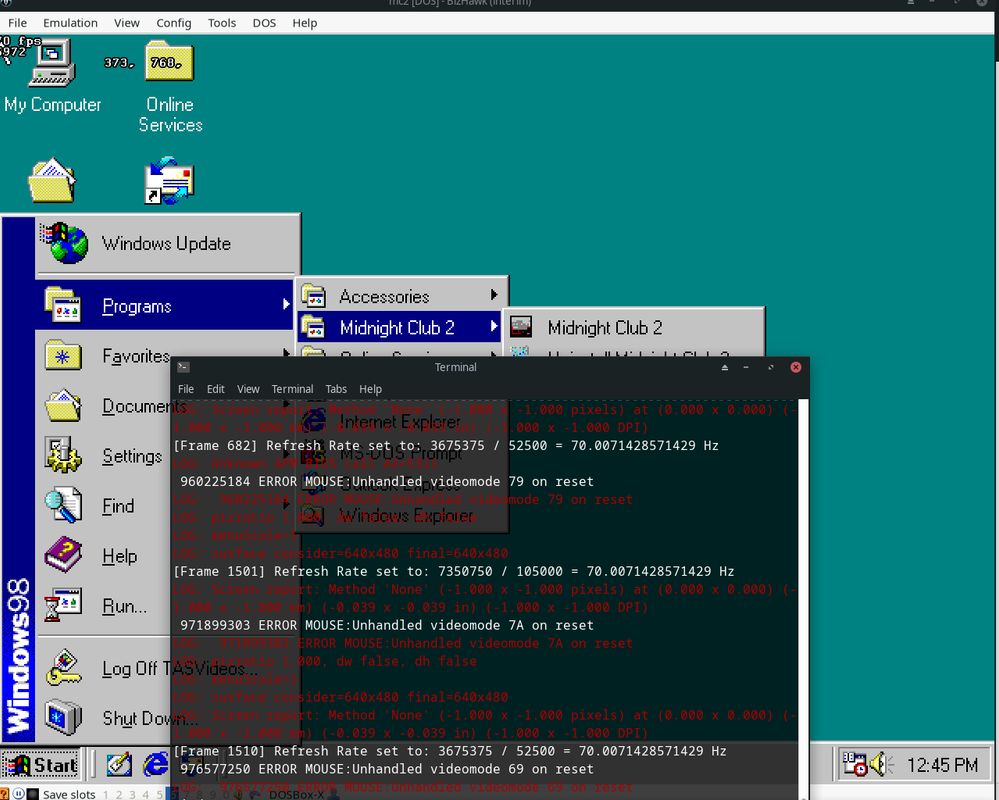999x800 pixels.
Task: Click the black record indicator in BizHawk status bar
Action: point(32,794)
